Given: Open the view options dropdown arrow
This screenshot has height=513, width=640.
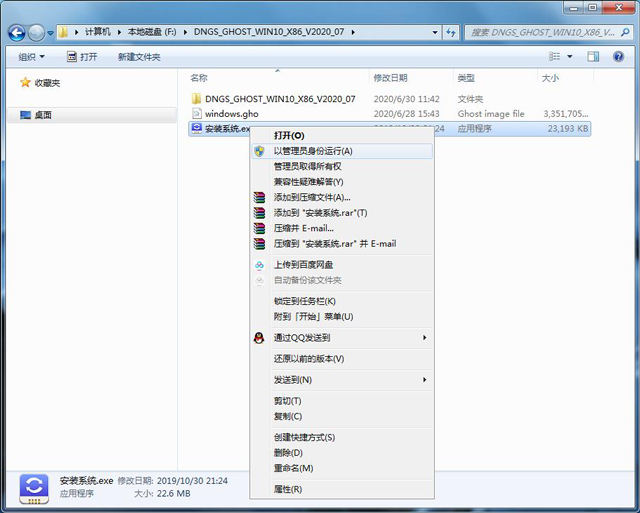Looking at the screenshot, I should tap(570, 56).
